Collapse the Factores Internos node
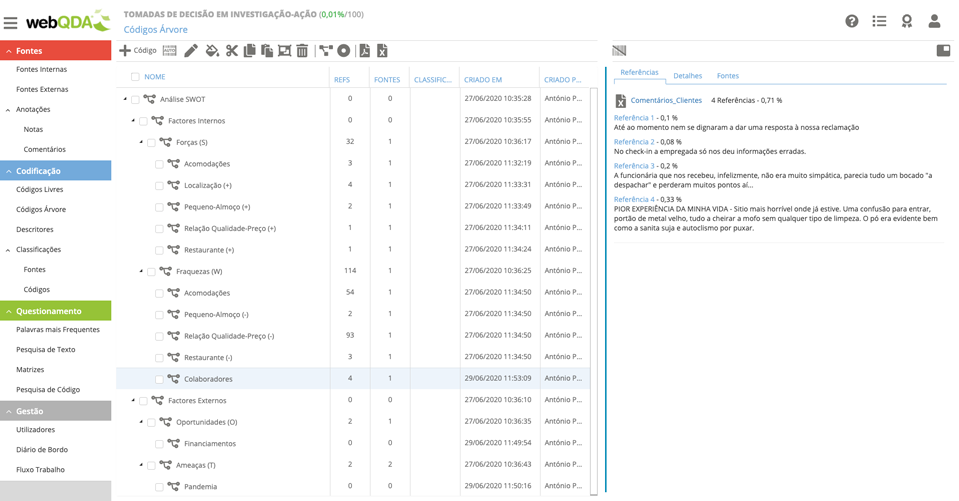This screenshot has height=501, width=959. pos(133,121)
